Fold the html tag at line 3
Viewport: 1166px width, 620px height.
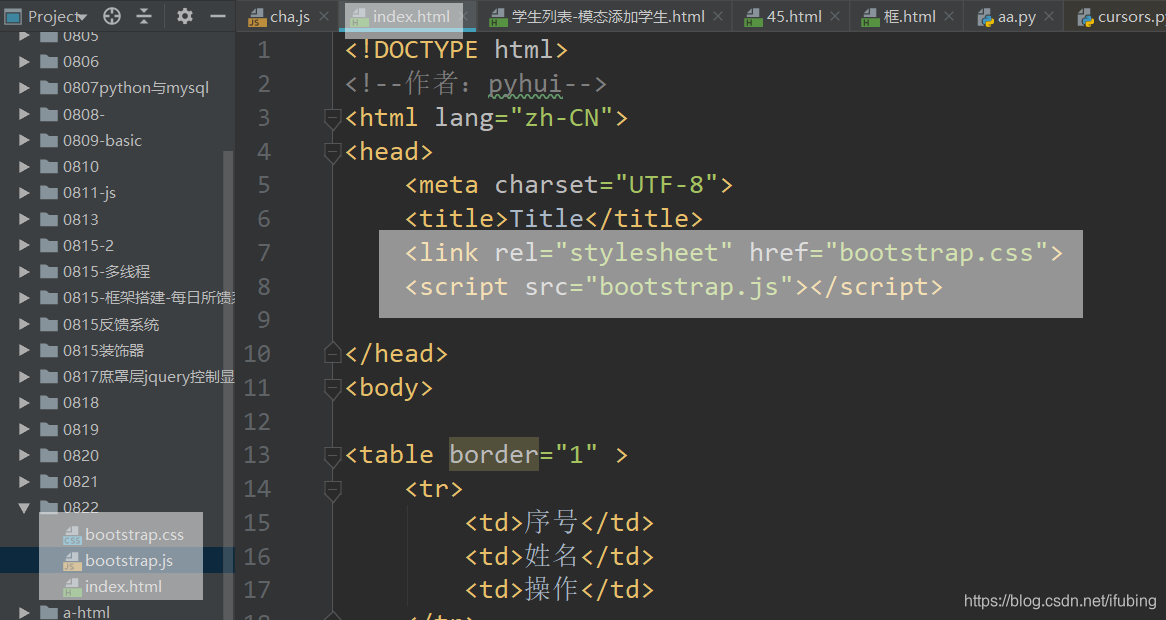[x=332, y=117]
